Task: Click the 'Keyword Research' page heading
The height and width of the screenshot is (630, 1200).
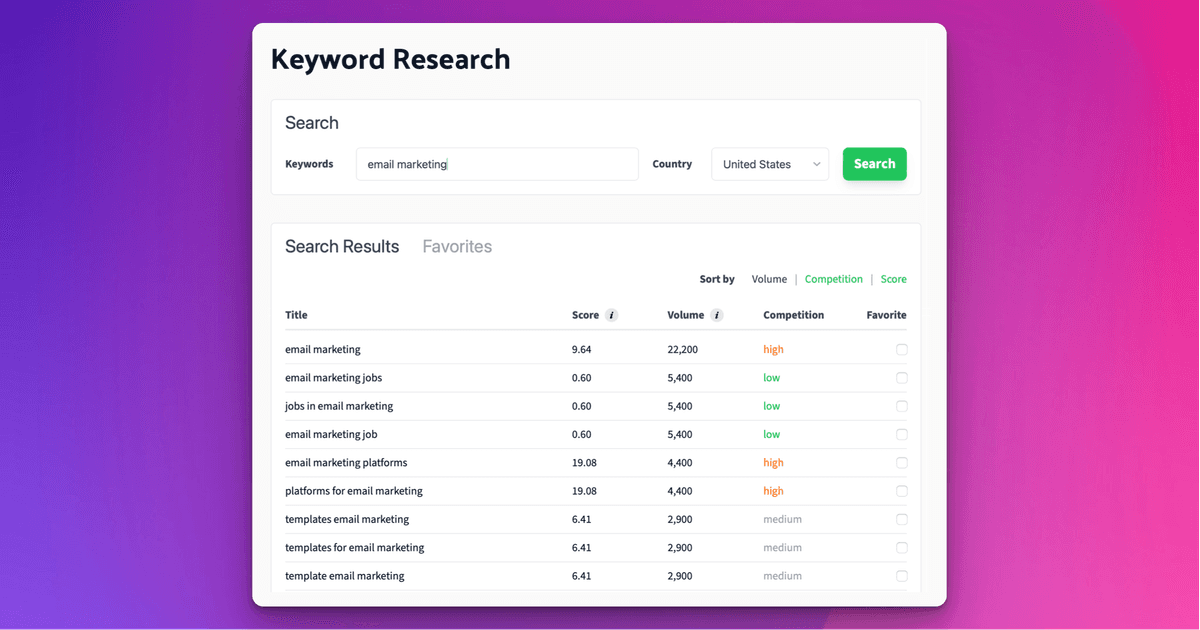Action: [390, 60]
